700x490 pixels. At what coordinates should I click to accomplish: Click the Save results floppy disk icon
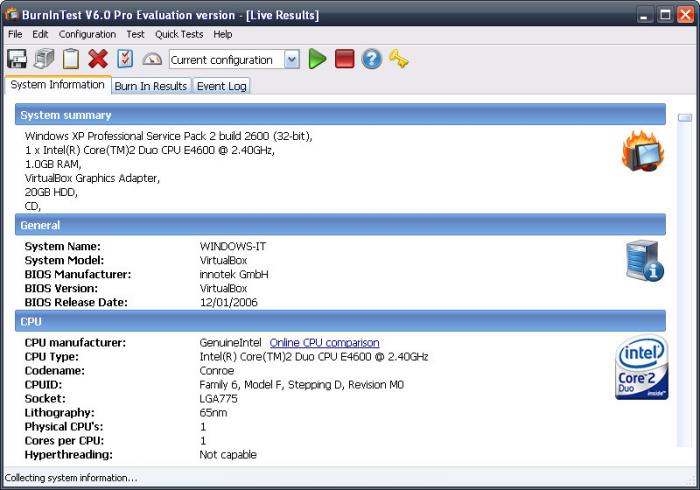click(x=17, y=59)
